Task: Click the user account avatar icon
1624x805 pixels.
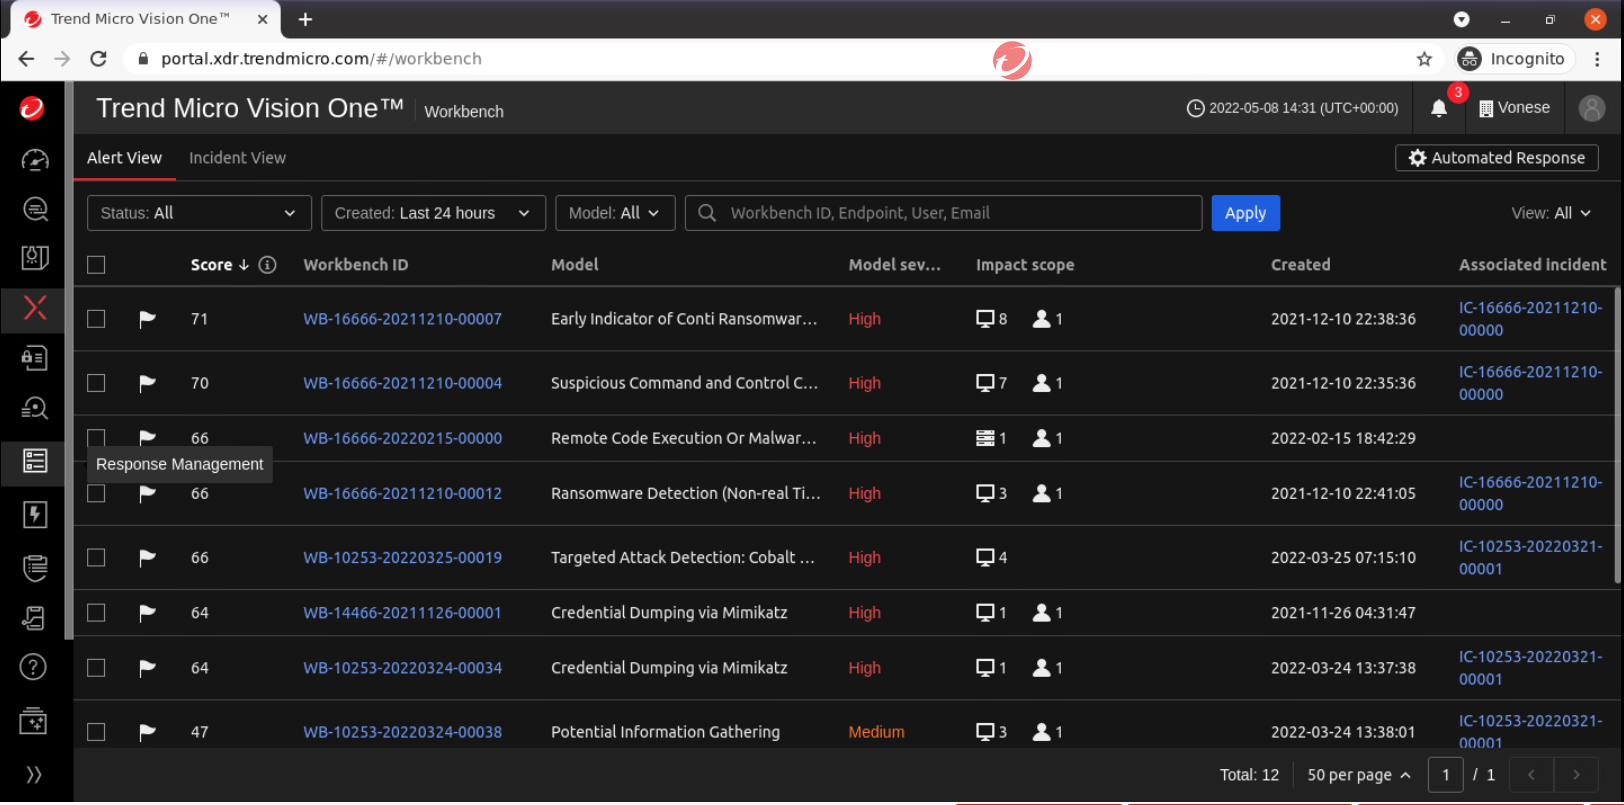Action: point(1591,108)
